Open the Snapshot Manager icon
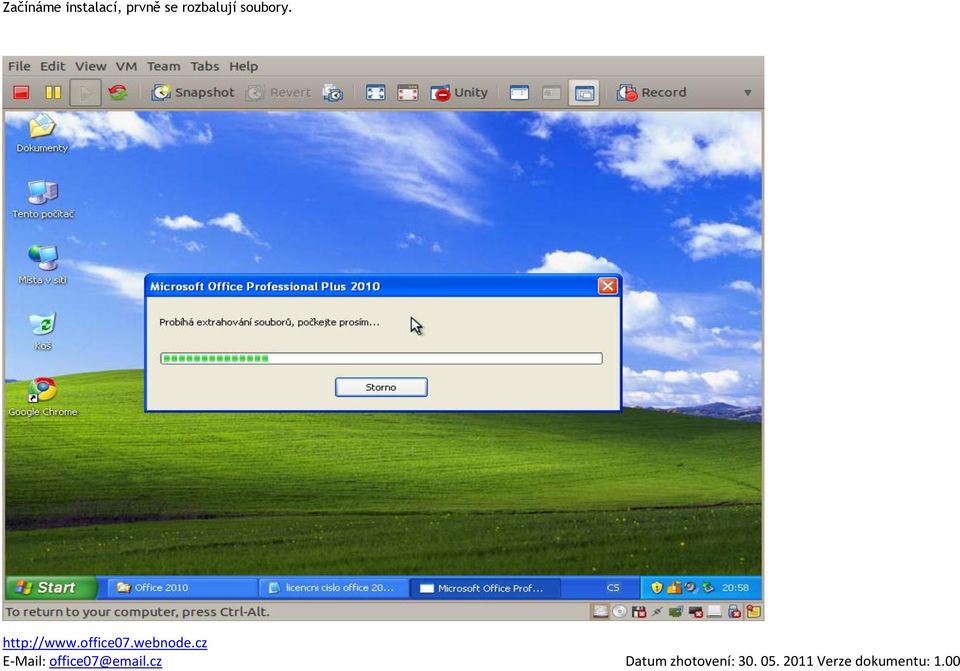The height and width of the screenshot is (671, 960). coord(333,92)
